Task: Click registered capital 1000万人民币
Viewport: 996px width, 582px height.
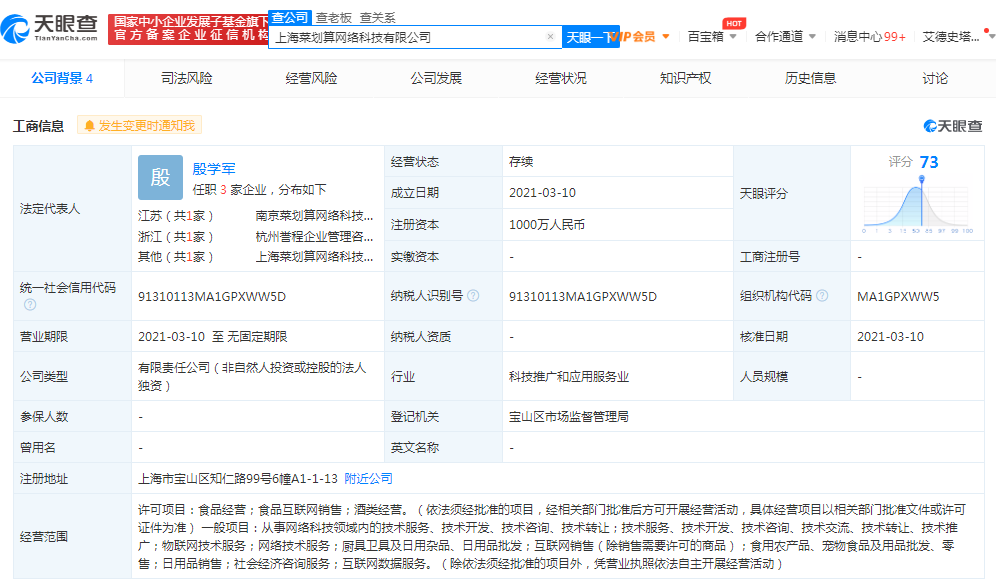Action: click(x=547, y=225)
